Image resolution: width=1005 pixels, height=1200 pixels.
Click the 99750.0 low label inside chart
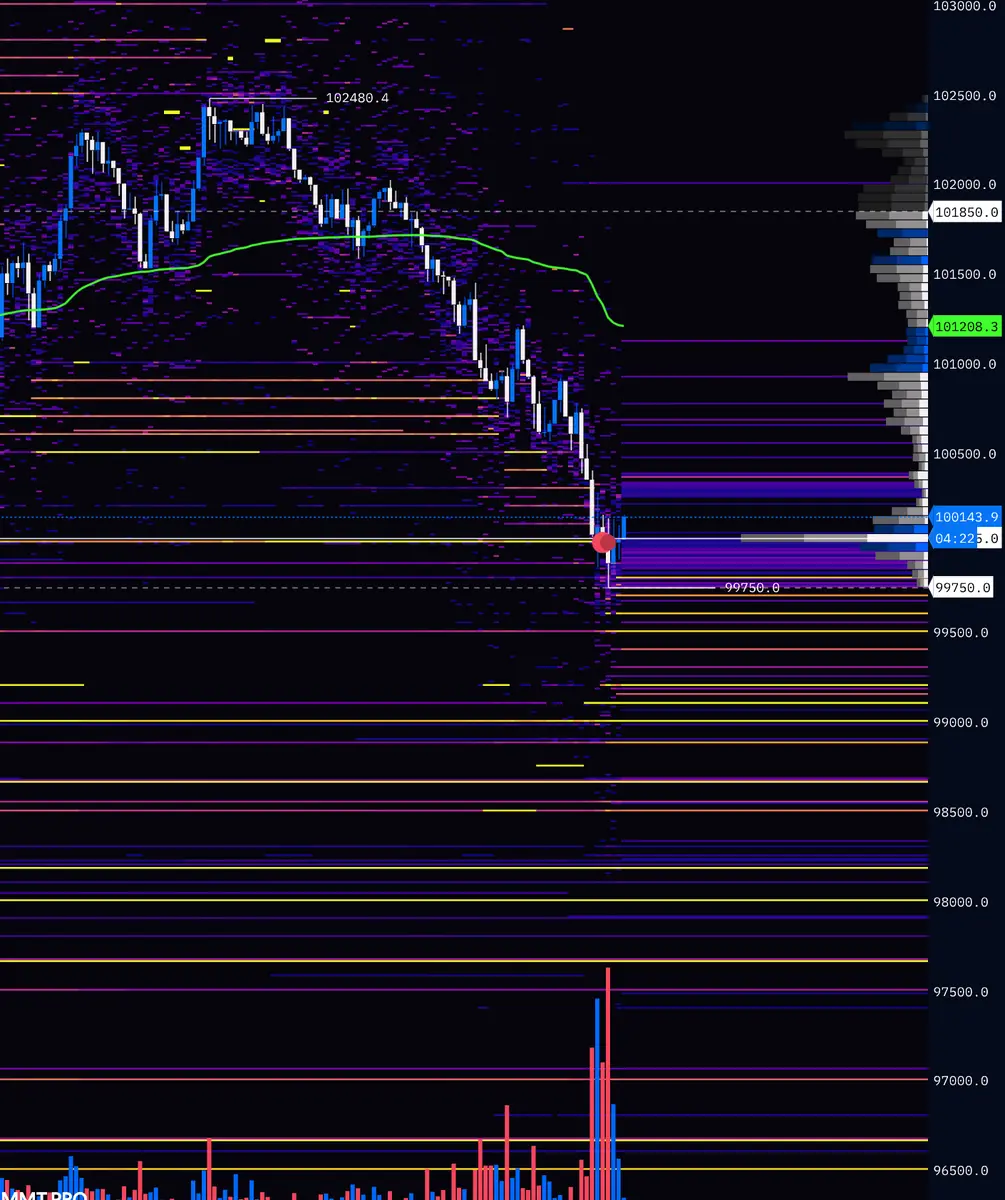[752, 588]
